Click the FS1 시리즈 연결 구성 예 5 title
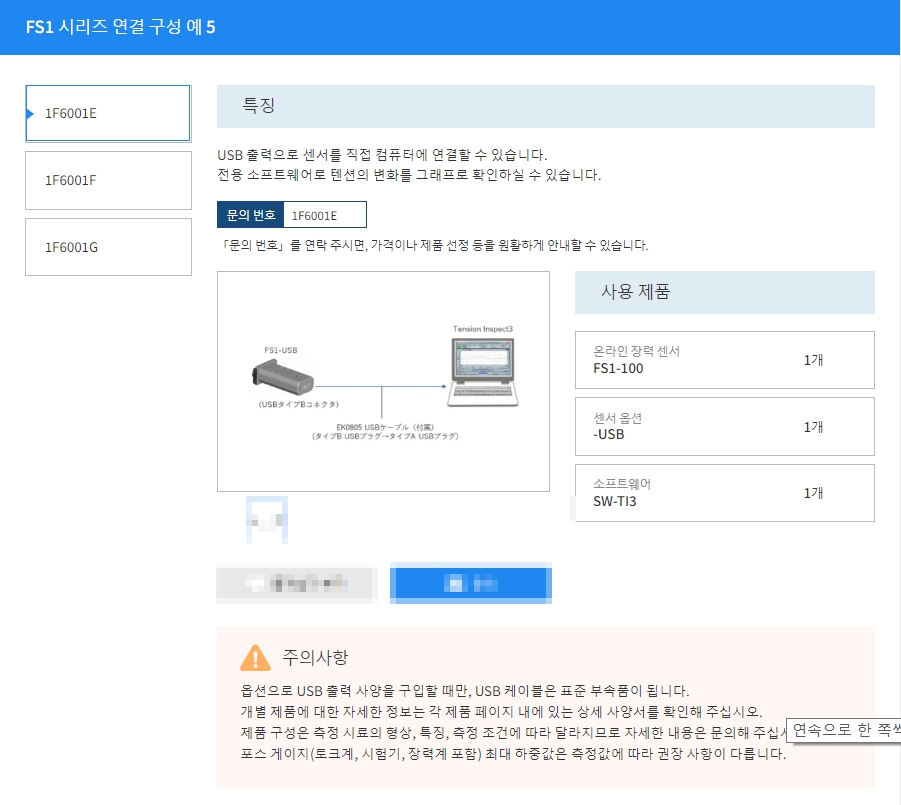901x805 pixels. [120, 26]
